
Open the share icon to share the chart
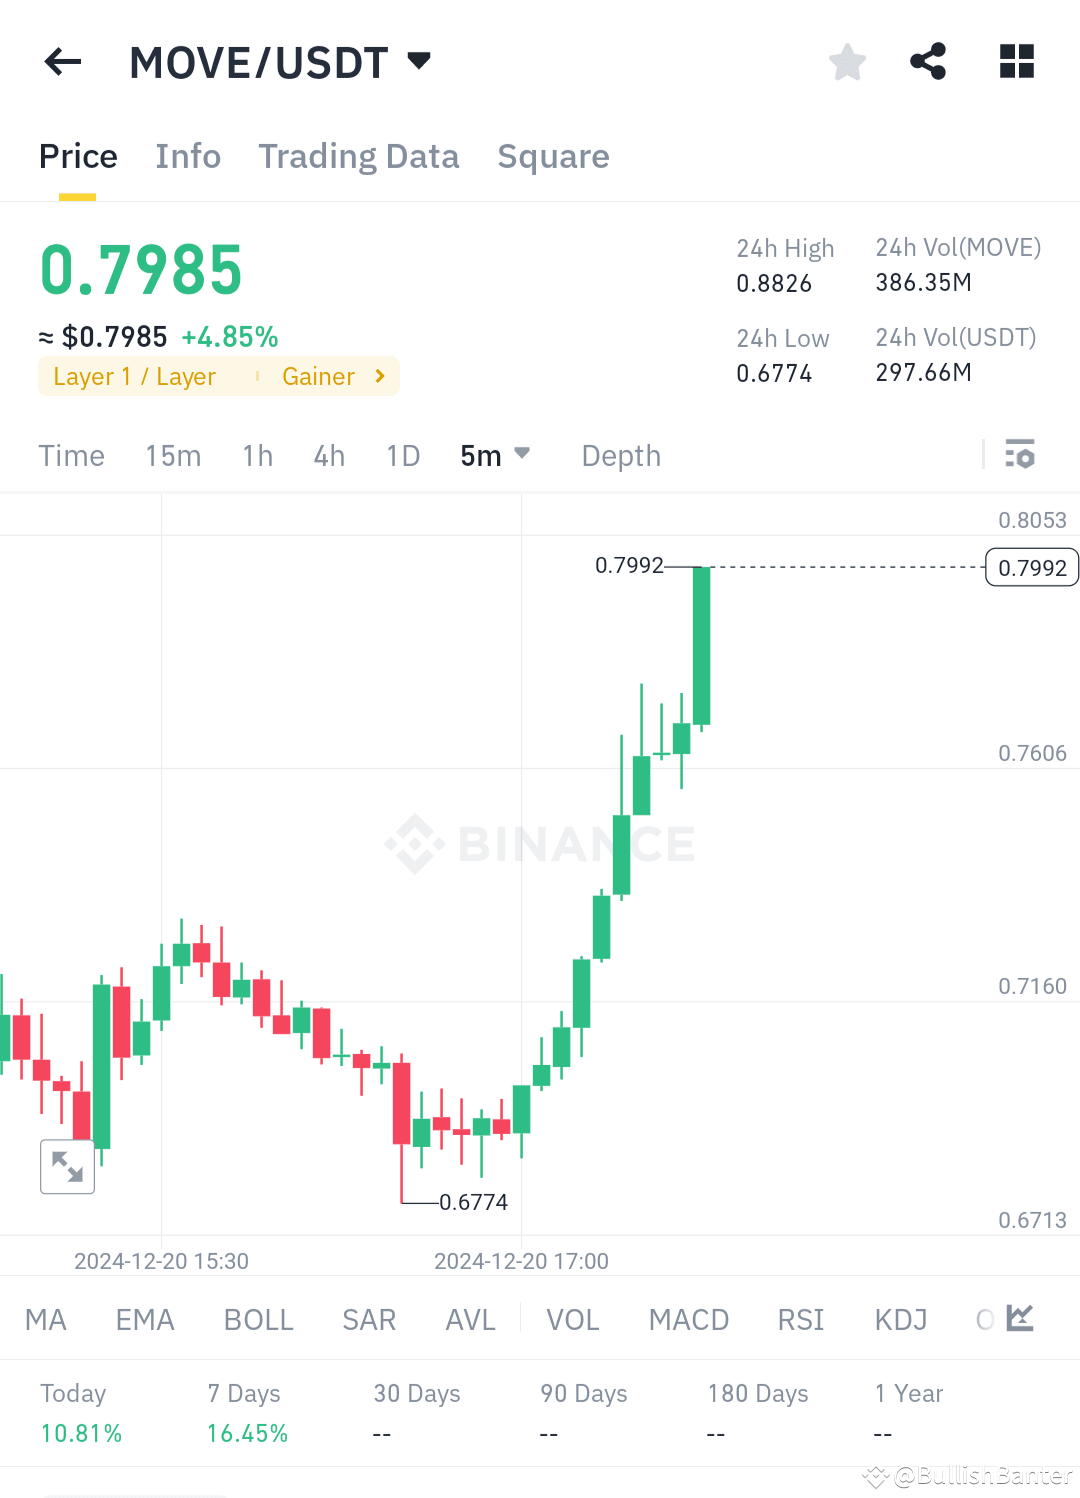tap(928, 61)
